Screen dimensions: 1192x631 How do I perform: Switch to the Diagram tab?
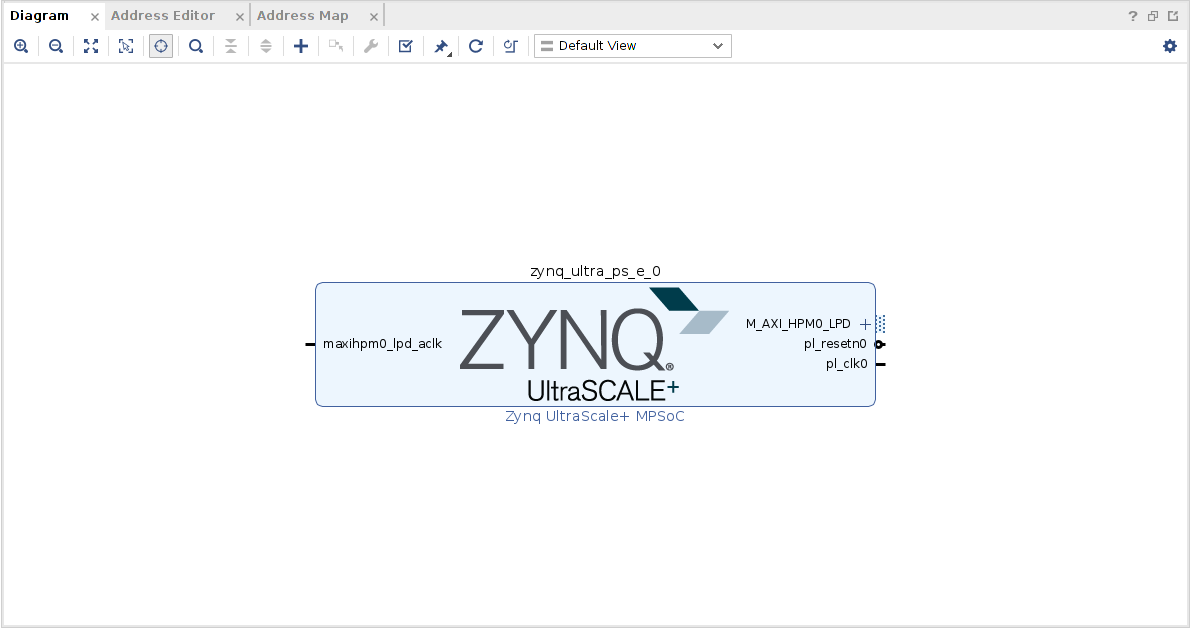click(x=40, y=16)
